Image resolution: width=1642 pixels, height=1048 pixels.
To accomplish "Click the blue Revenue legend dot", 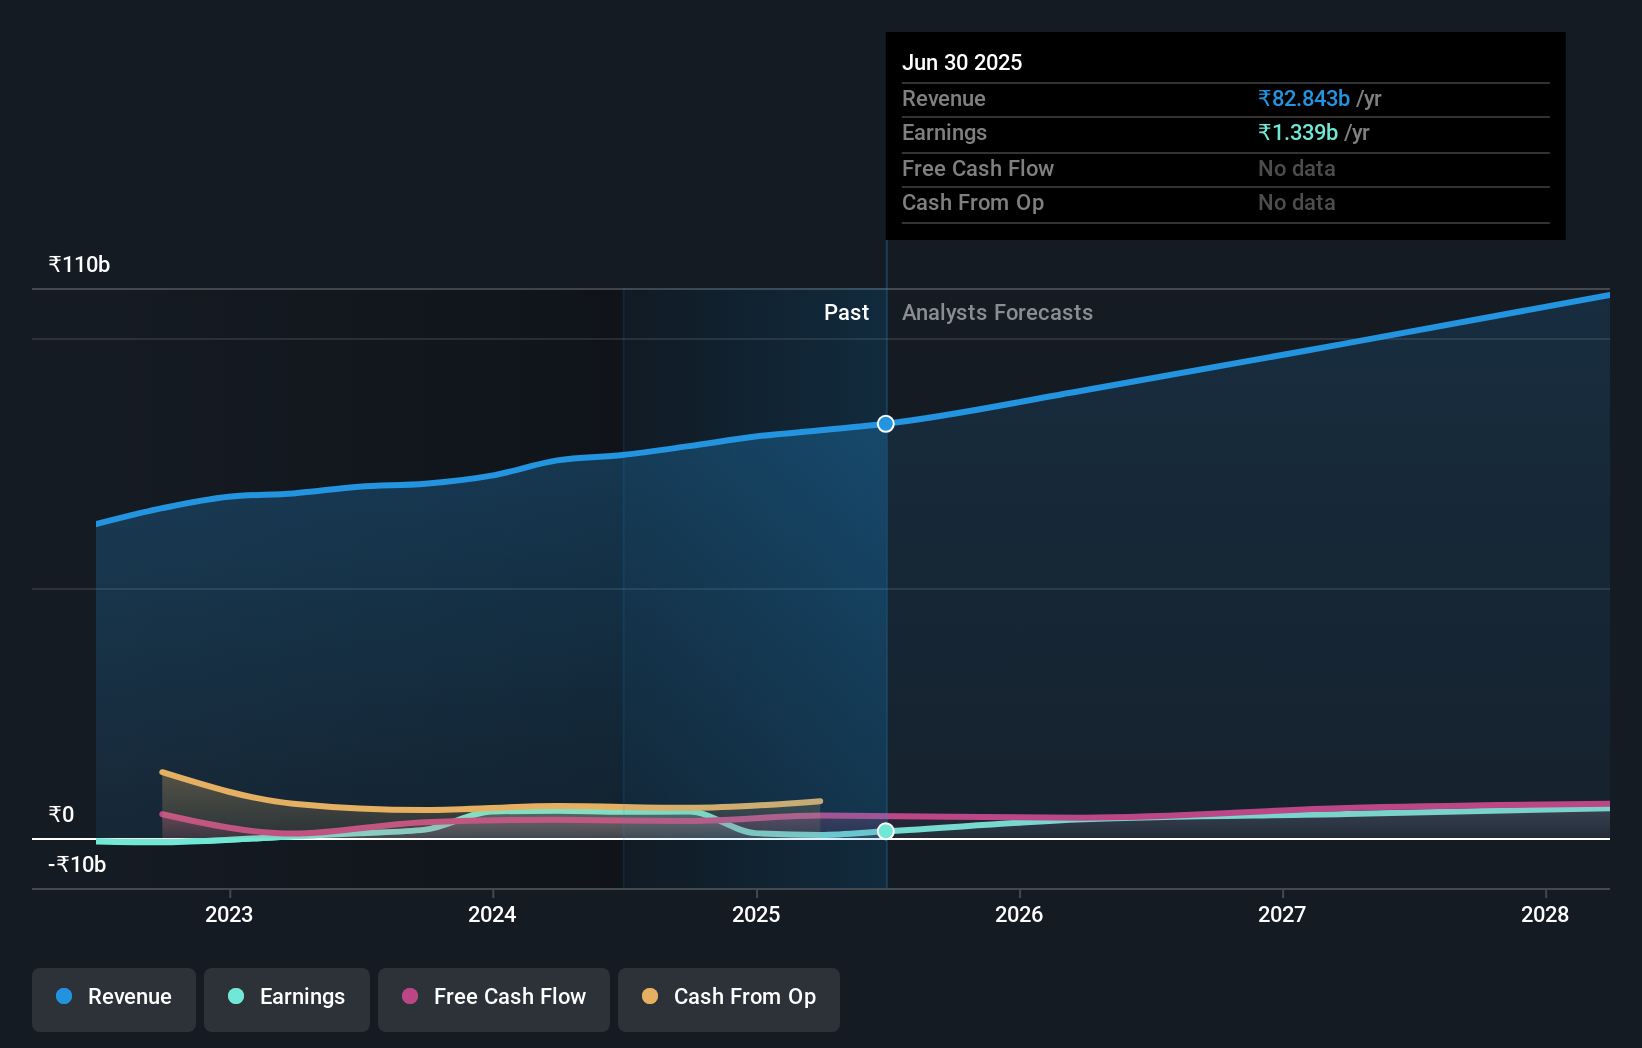I will tap(62, 996).
